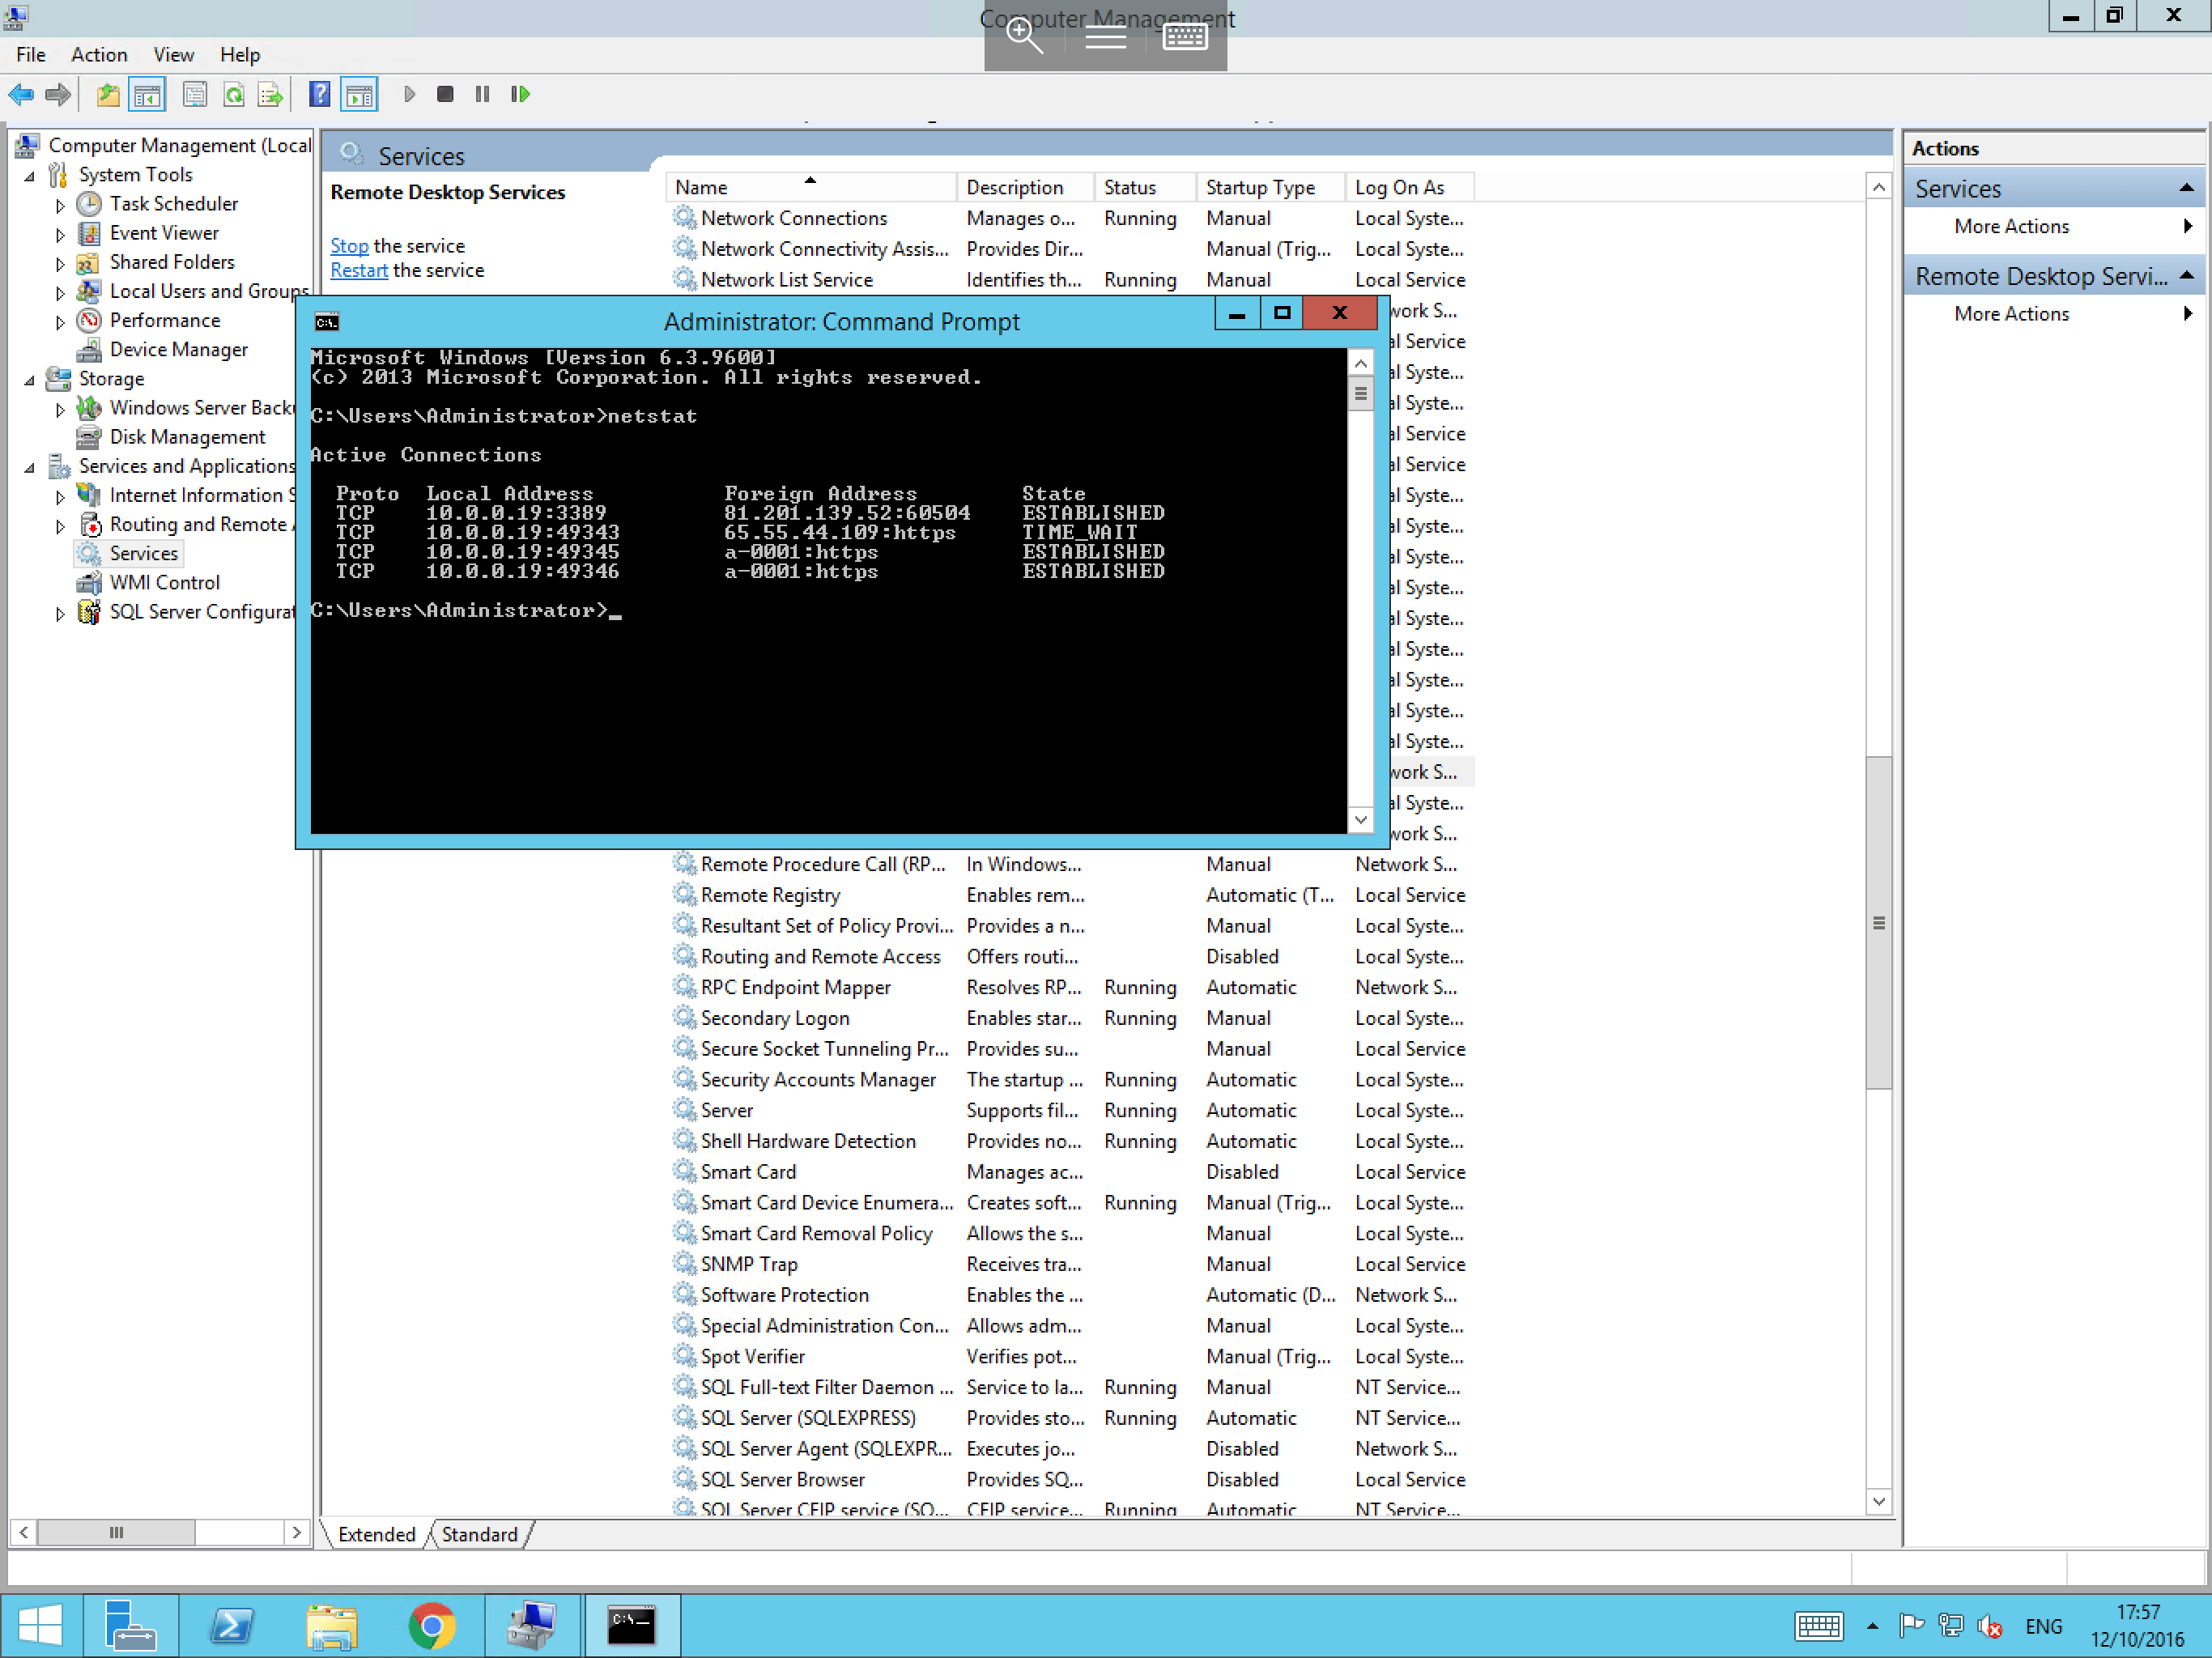Restart the service using the restart toolbar icon
The image size is (2212, 1658).
pyautogui.click(x=520, y=94)
